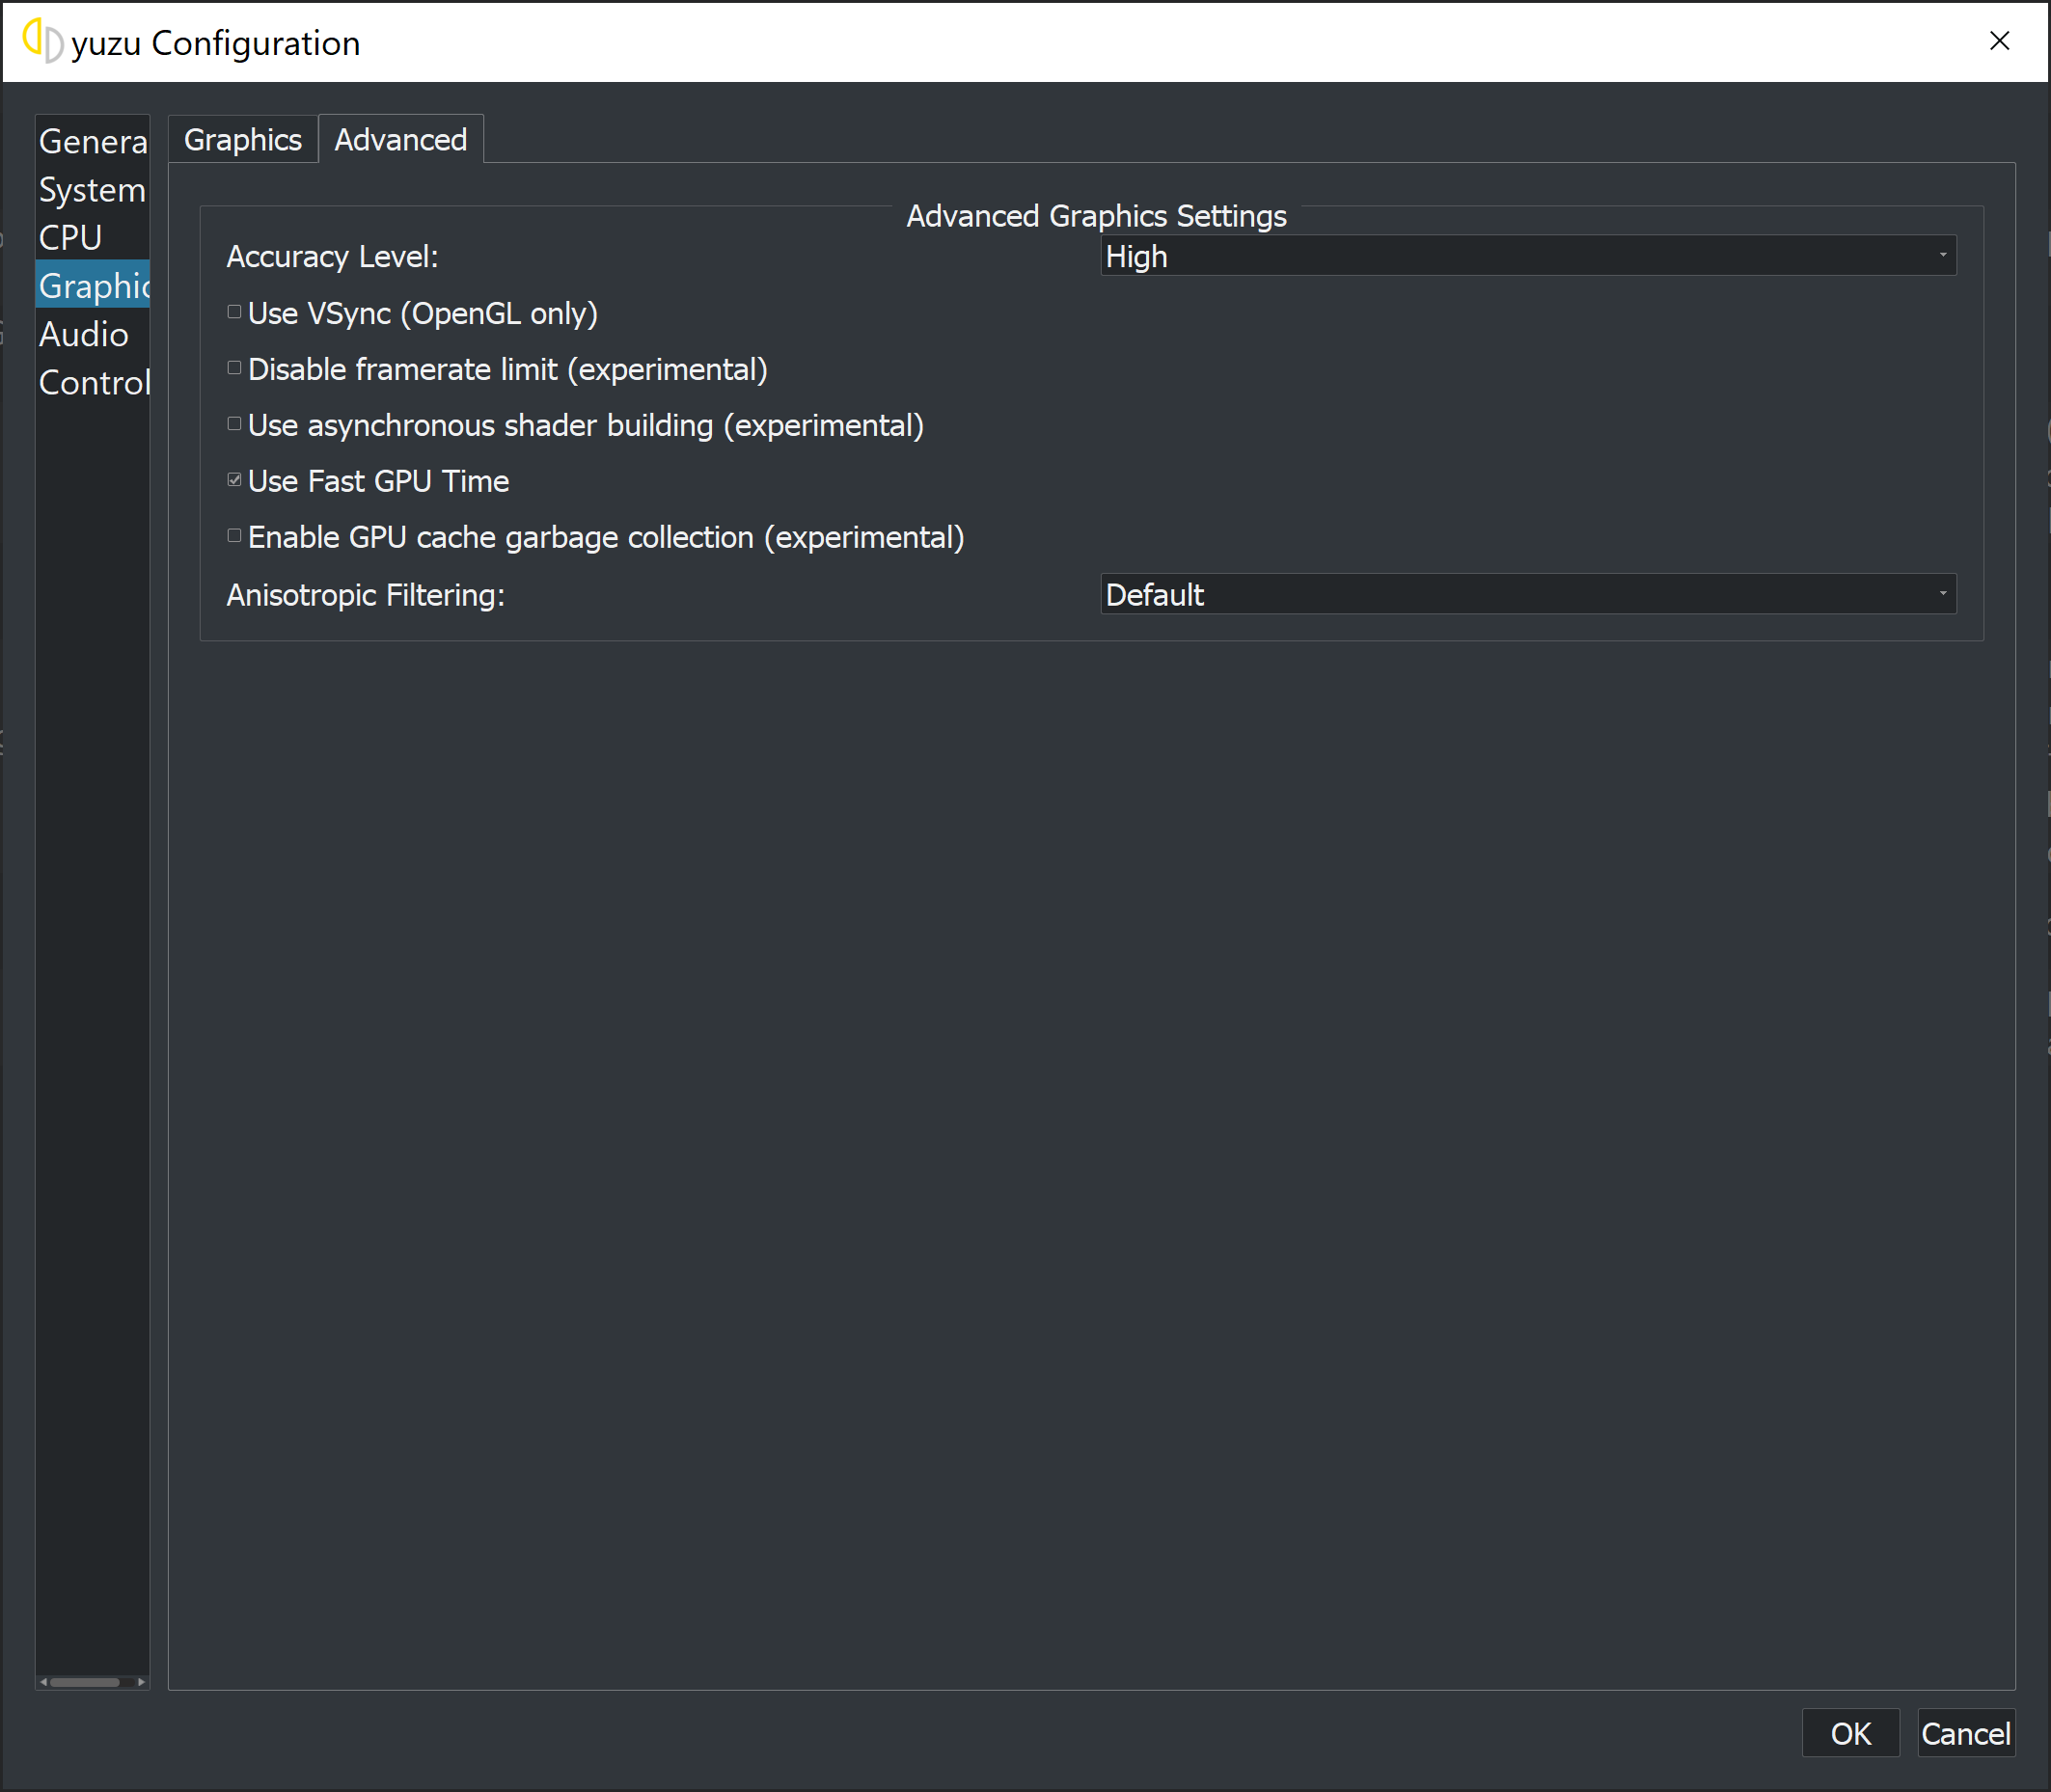Click Advanced Graphics Settings group title
The width and height of the screenshot is (2051, 1792).
click(1096, 216)
